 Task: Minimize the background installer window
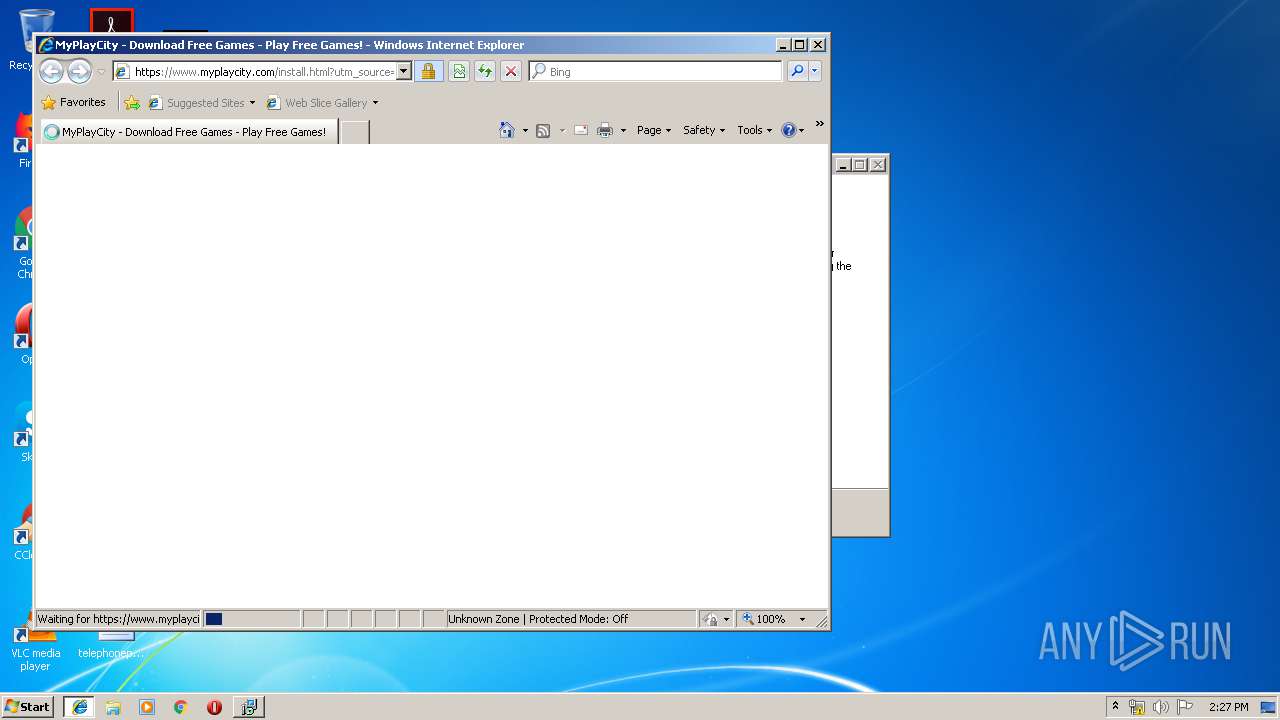[842, 165]
